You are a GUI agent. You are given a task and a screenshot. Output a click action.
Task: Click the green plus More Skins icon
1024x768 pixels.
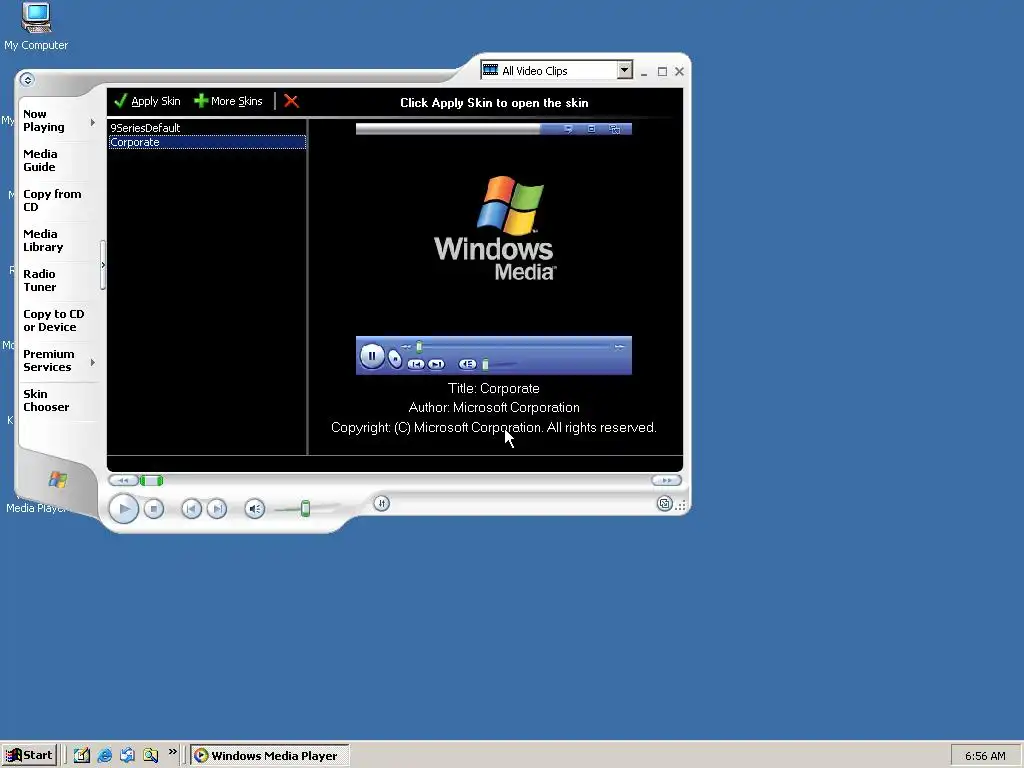click(x=201, y=101)
